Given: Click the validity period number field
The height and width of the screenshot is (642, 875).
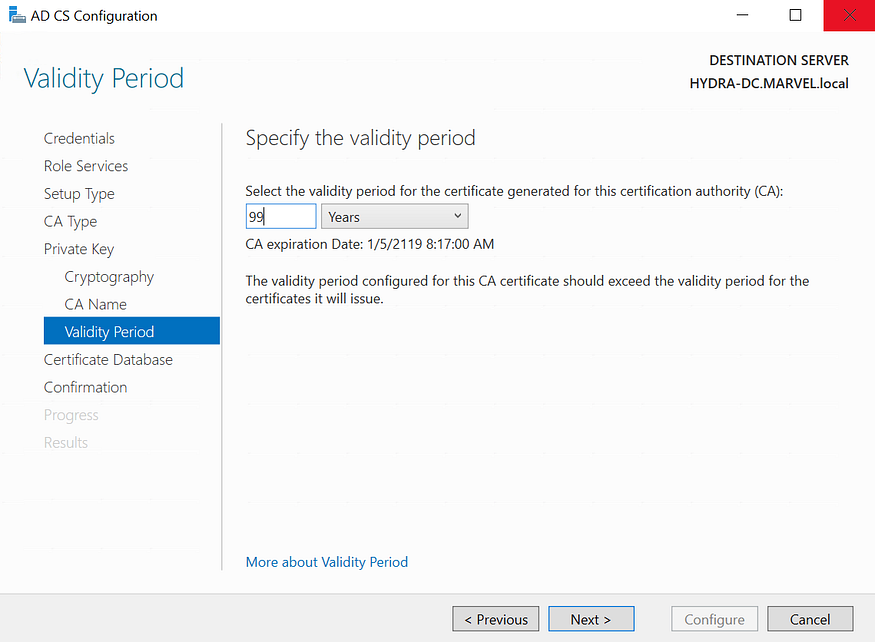Looking at the screenshot, I should (280, 215).
